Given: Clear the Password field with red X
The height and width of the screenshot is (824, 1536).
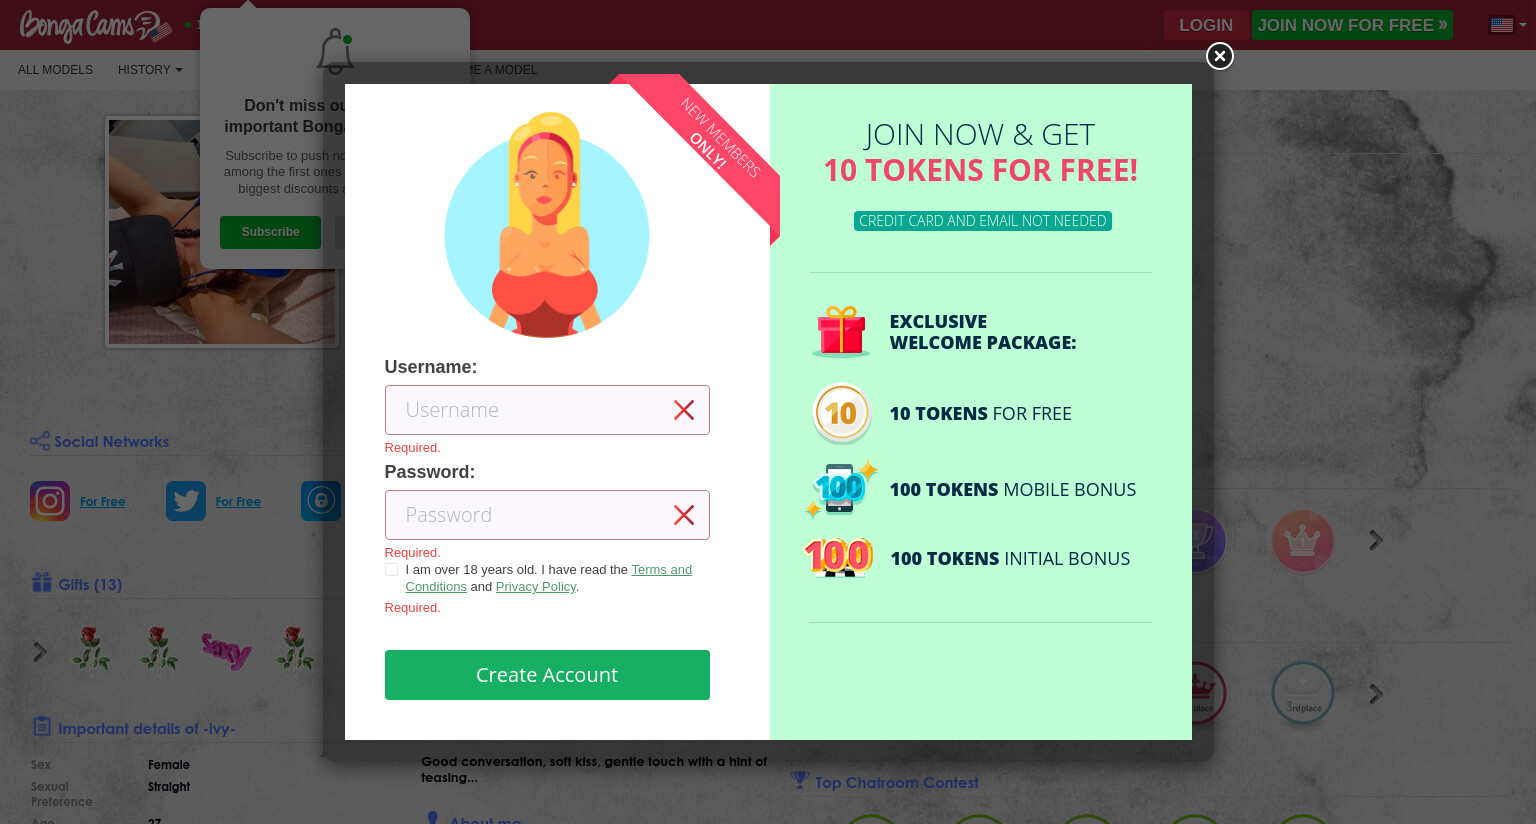Looking at the screenshot, I should (x=684, y=515).
